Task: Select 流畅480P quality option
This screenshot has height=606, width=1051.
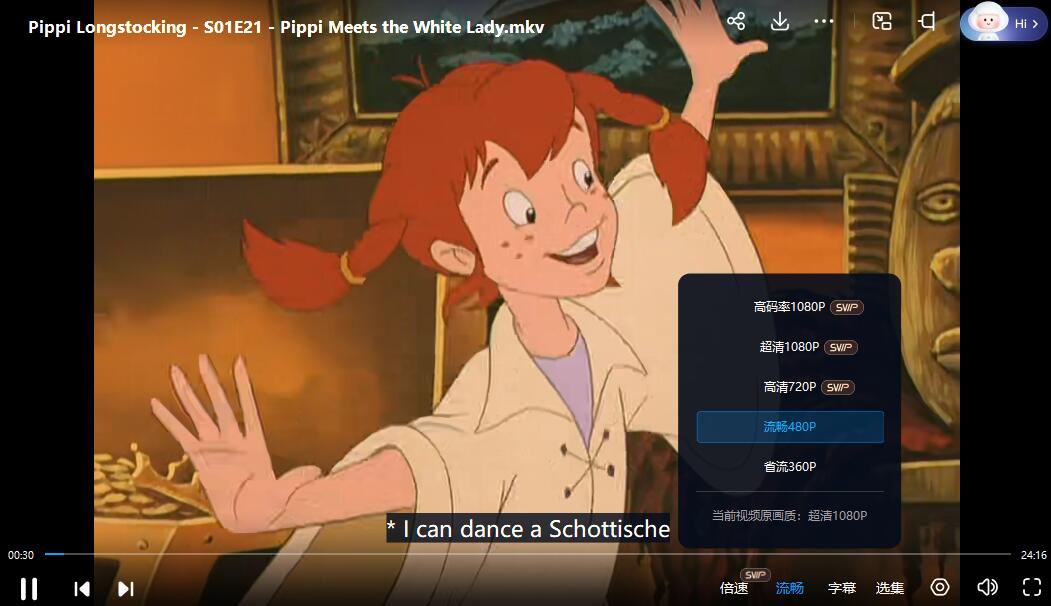Action: pyautogui.click(x=790, y=427)
